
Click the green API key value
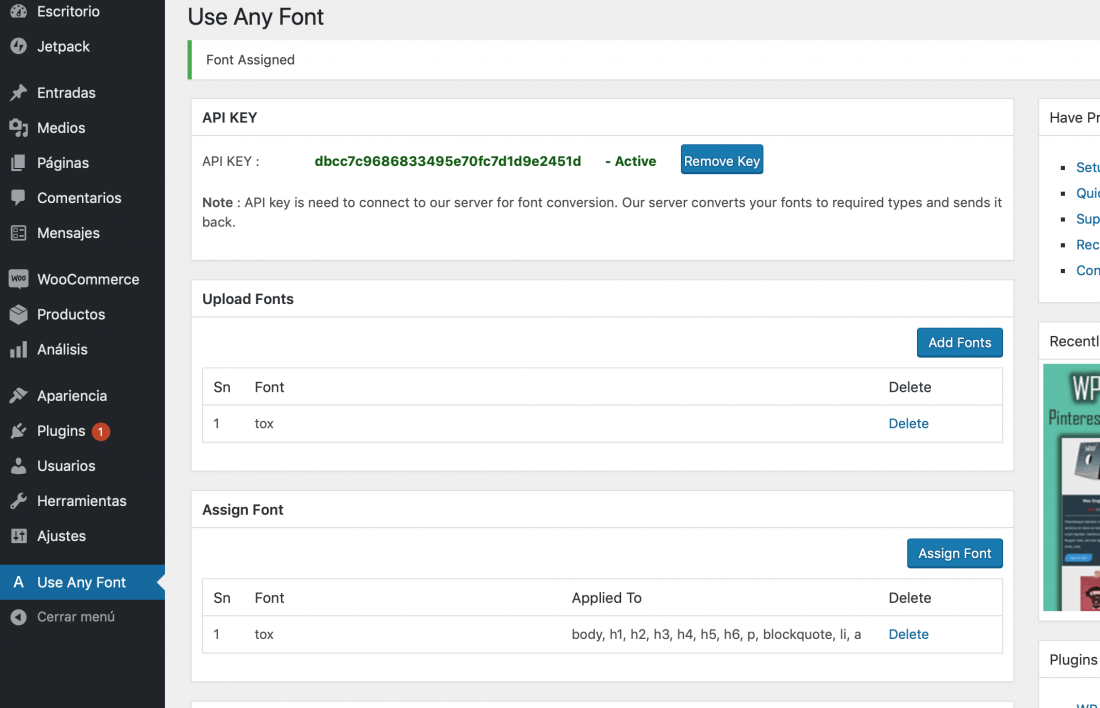[448, 161]
